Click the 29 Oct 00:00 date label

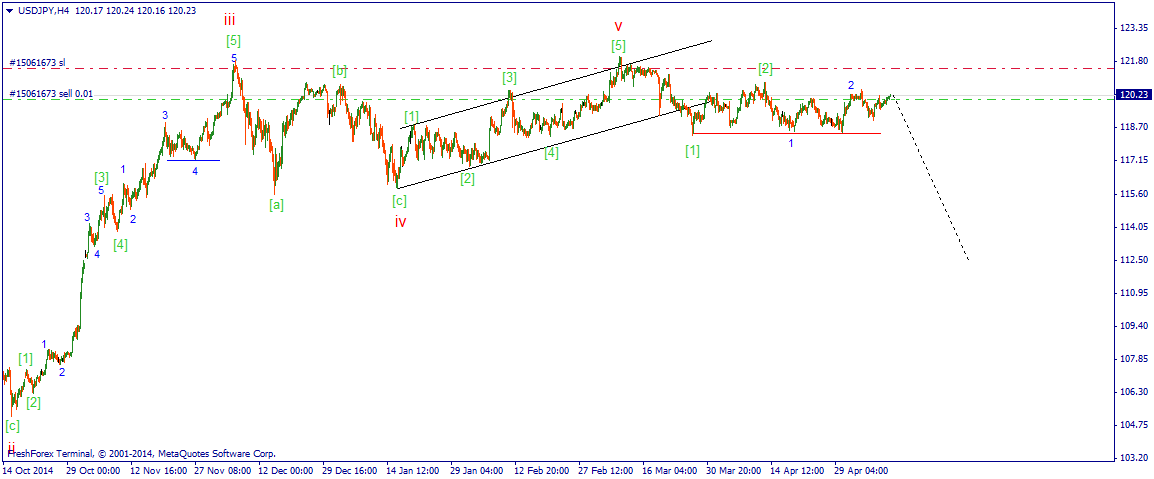pyautogui.click(x=93, y=469)
